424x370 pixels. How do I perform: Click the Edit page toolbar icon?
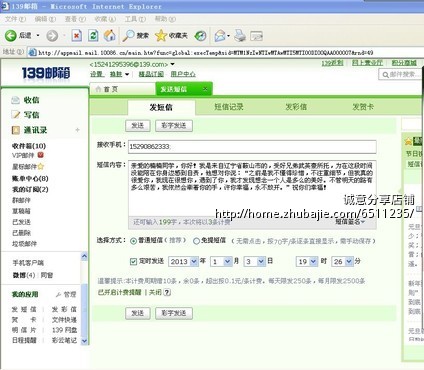point(256,36)
